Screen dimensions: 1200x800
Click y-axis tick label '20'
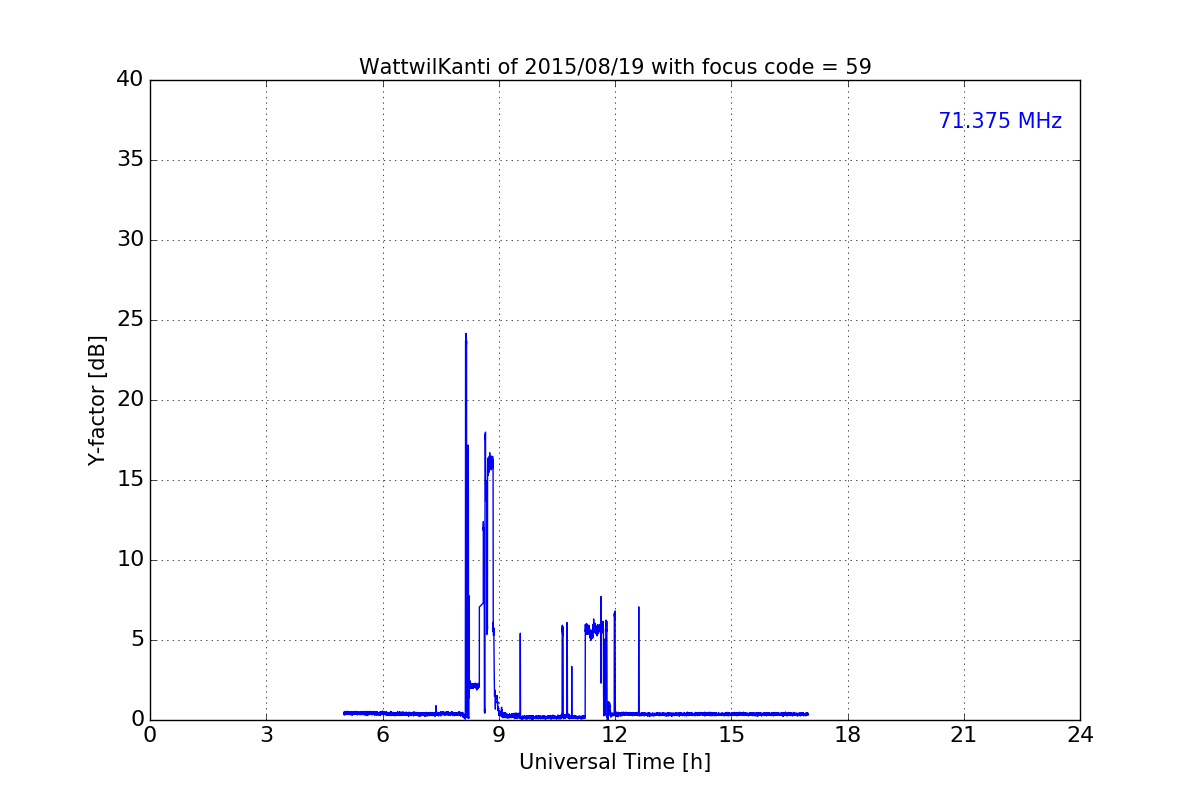(129, 400)
